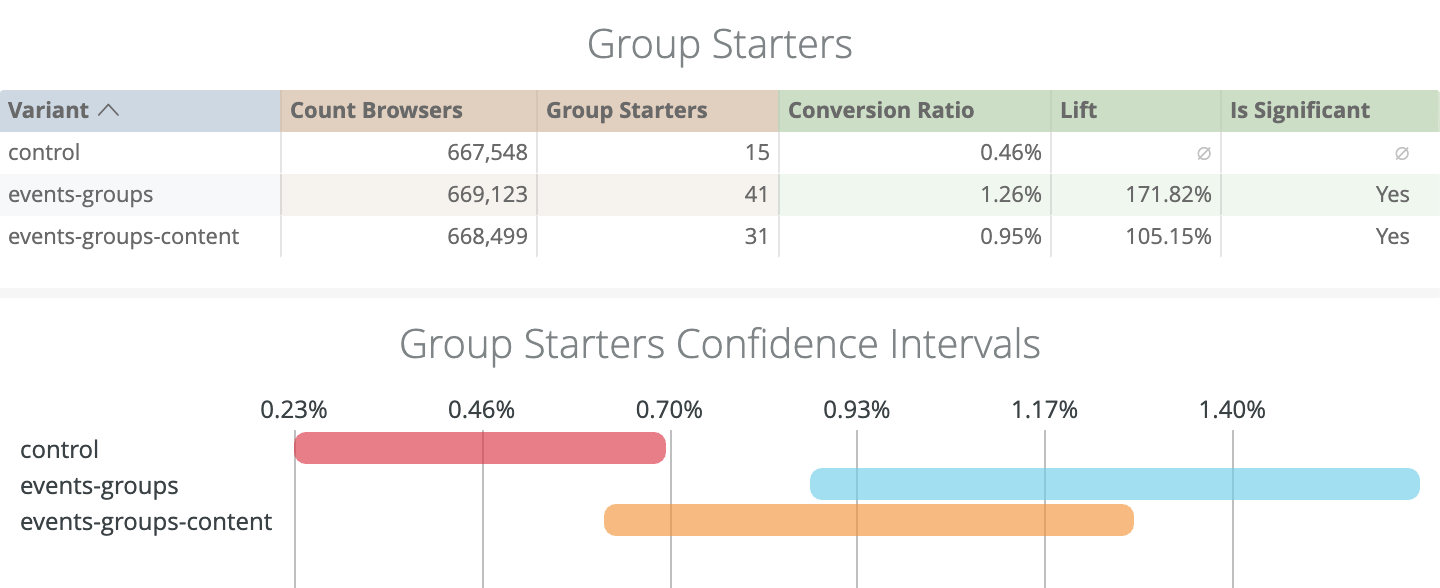Click the 1.26% conversion ratio value

tap(1011, 195)
